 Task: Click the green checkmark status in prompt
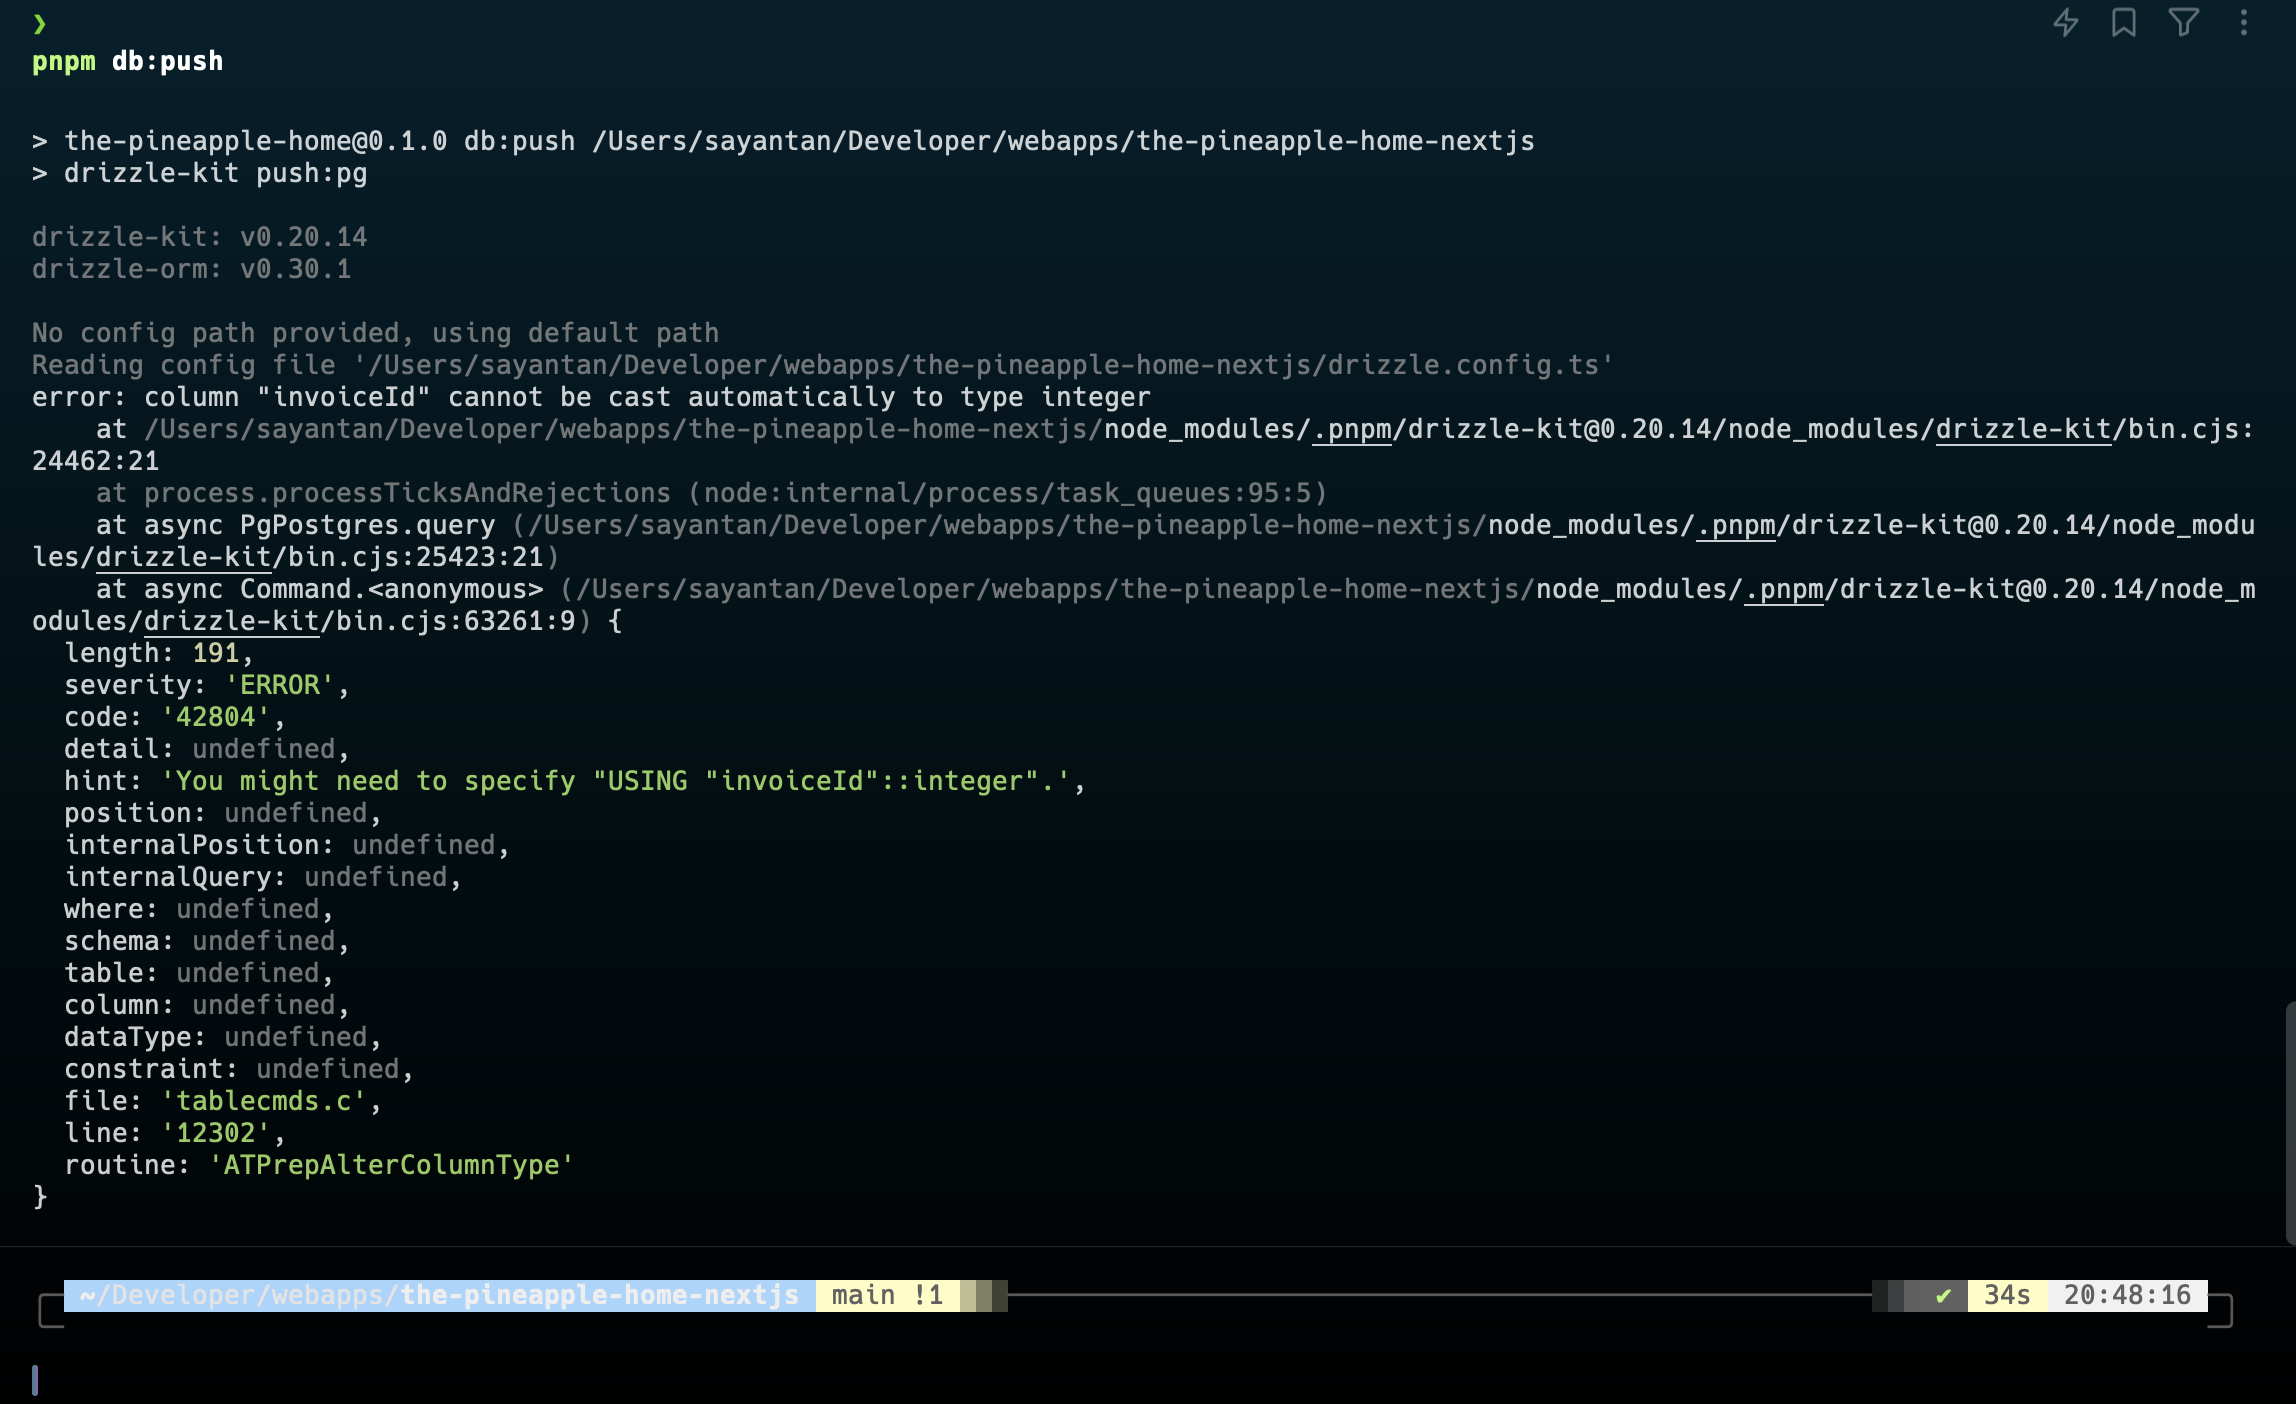pos(1943,1296)
